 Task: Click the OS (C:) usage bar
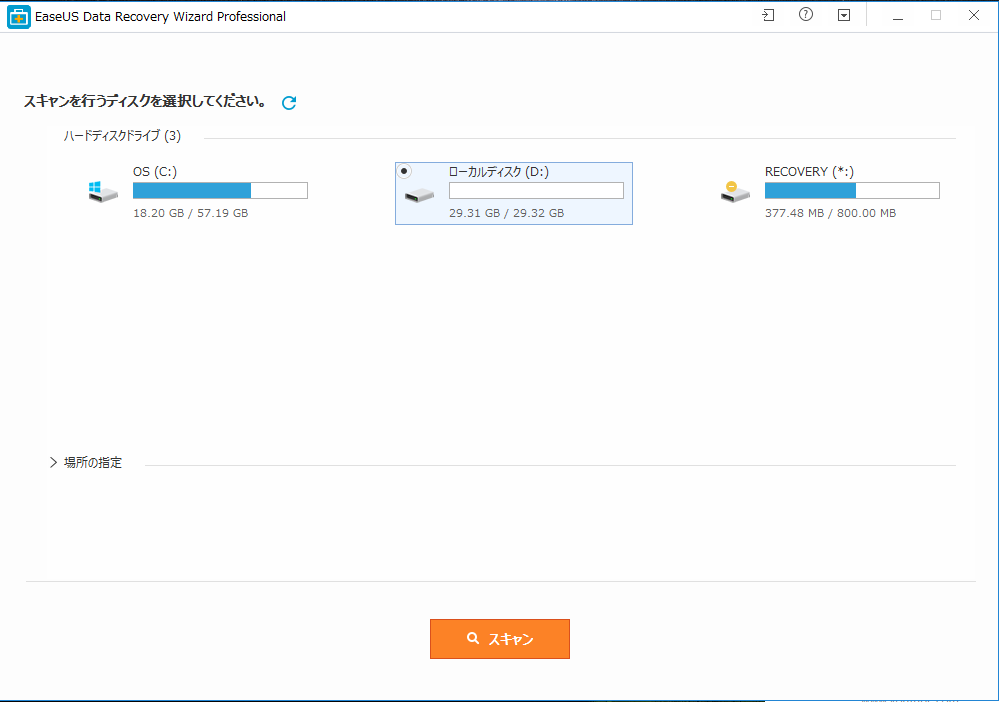tap(220, 191)
